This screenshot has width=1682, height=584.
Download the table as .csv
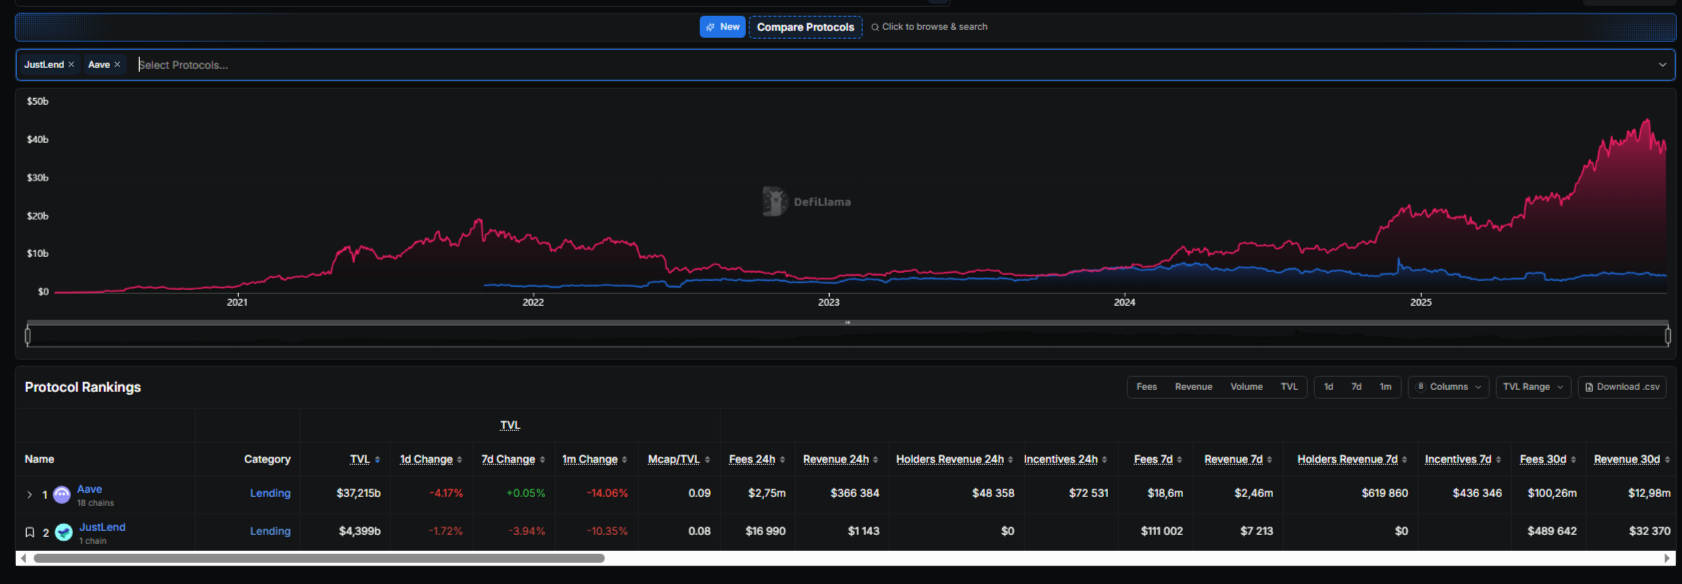click(1621, 387)
